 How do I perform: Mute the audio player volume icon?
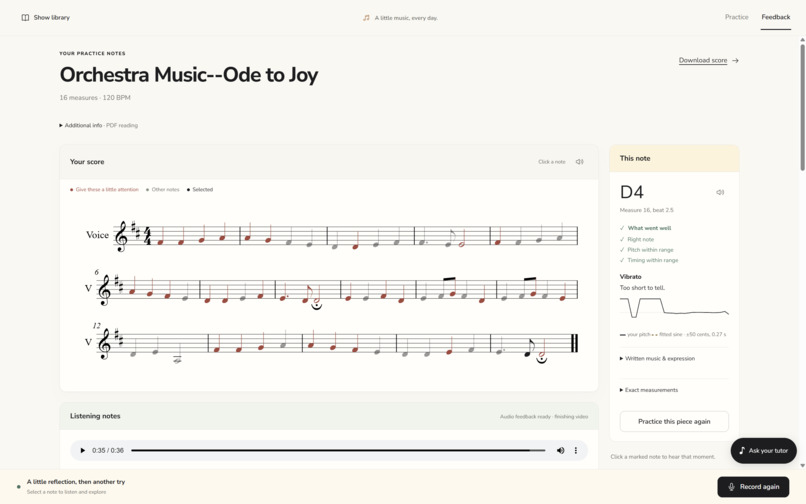pos(560,451)
